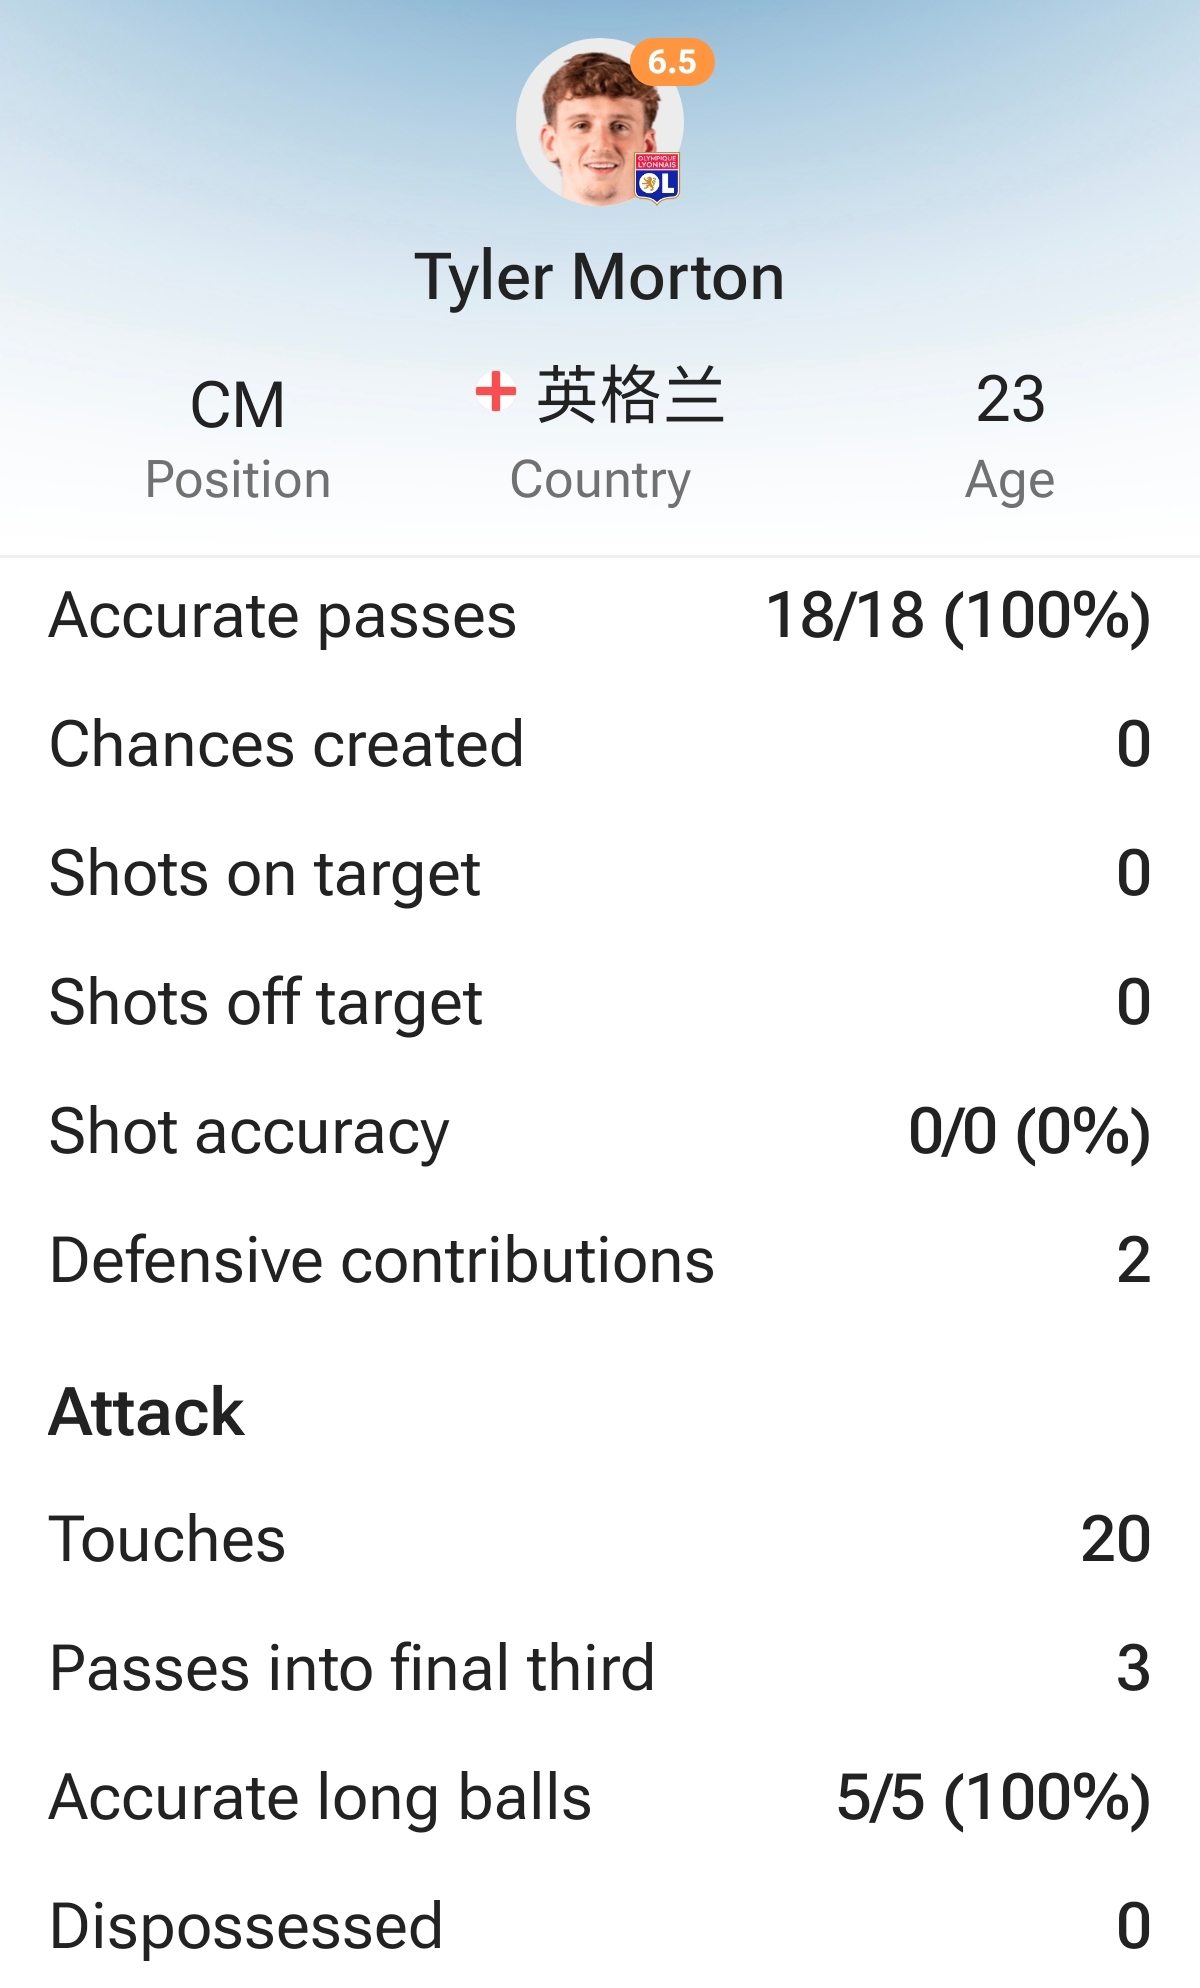The width and height of the screenshot is (1200, 1988).
Task: Tap the Attack section header
Action: (x=146, y=1412)
